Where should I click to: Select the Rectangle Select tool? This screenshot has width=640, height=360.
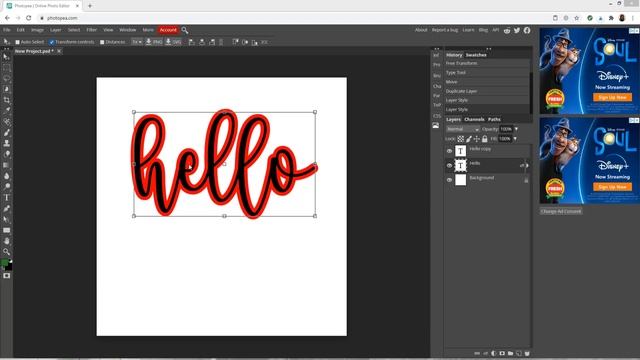click(x=7, y=68)
